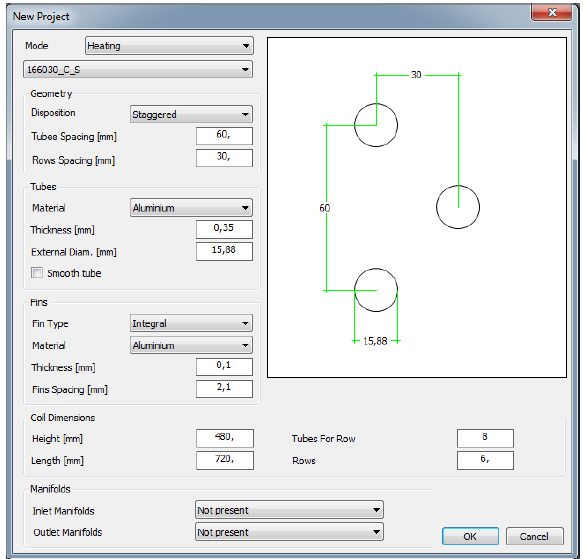The width and height of the screenshot is (583, 559).
Task: Click the Rows Spacing input field
Action: pos(224,158)
